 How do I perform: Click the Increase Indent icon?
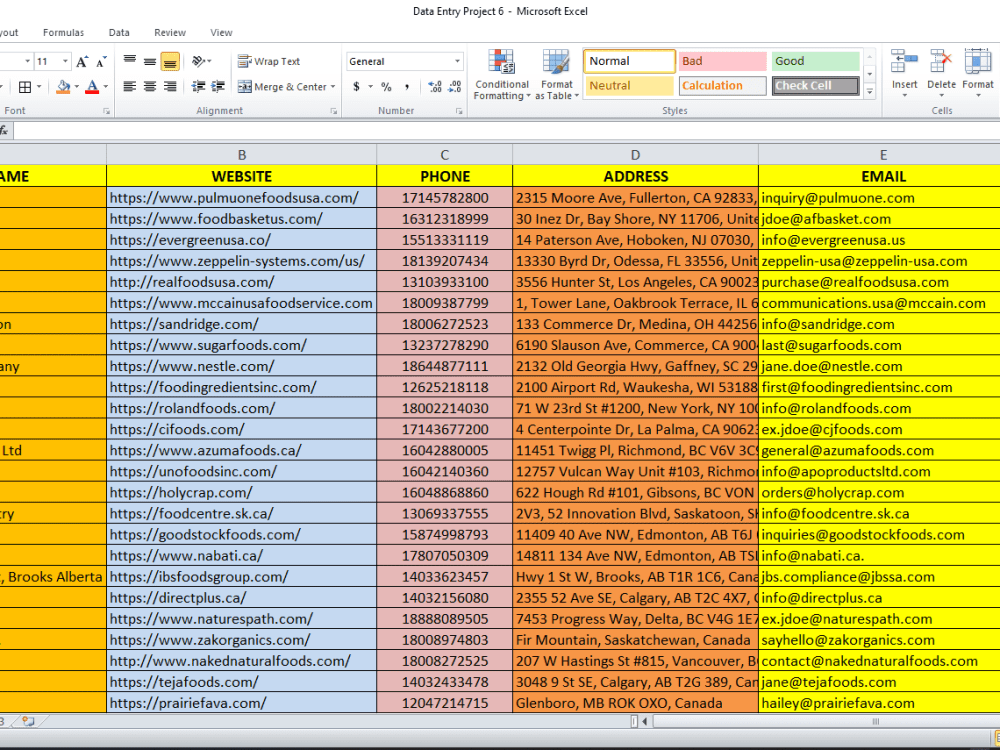218,87
